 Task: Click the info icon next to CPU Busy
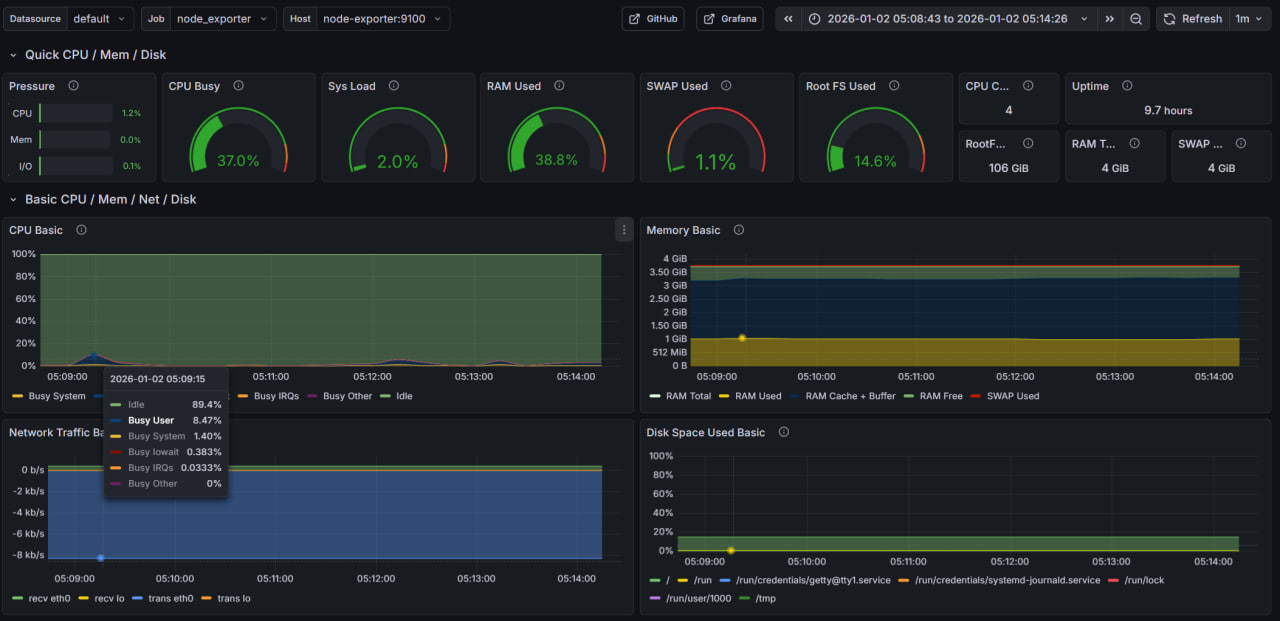238,86
